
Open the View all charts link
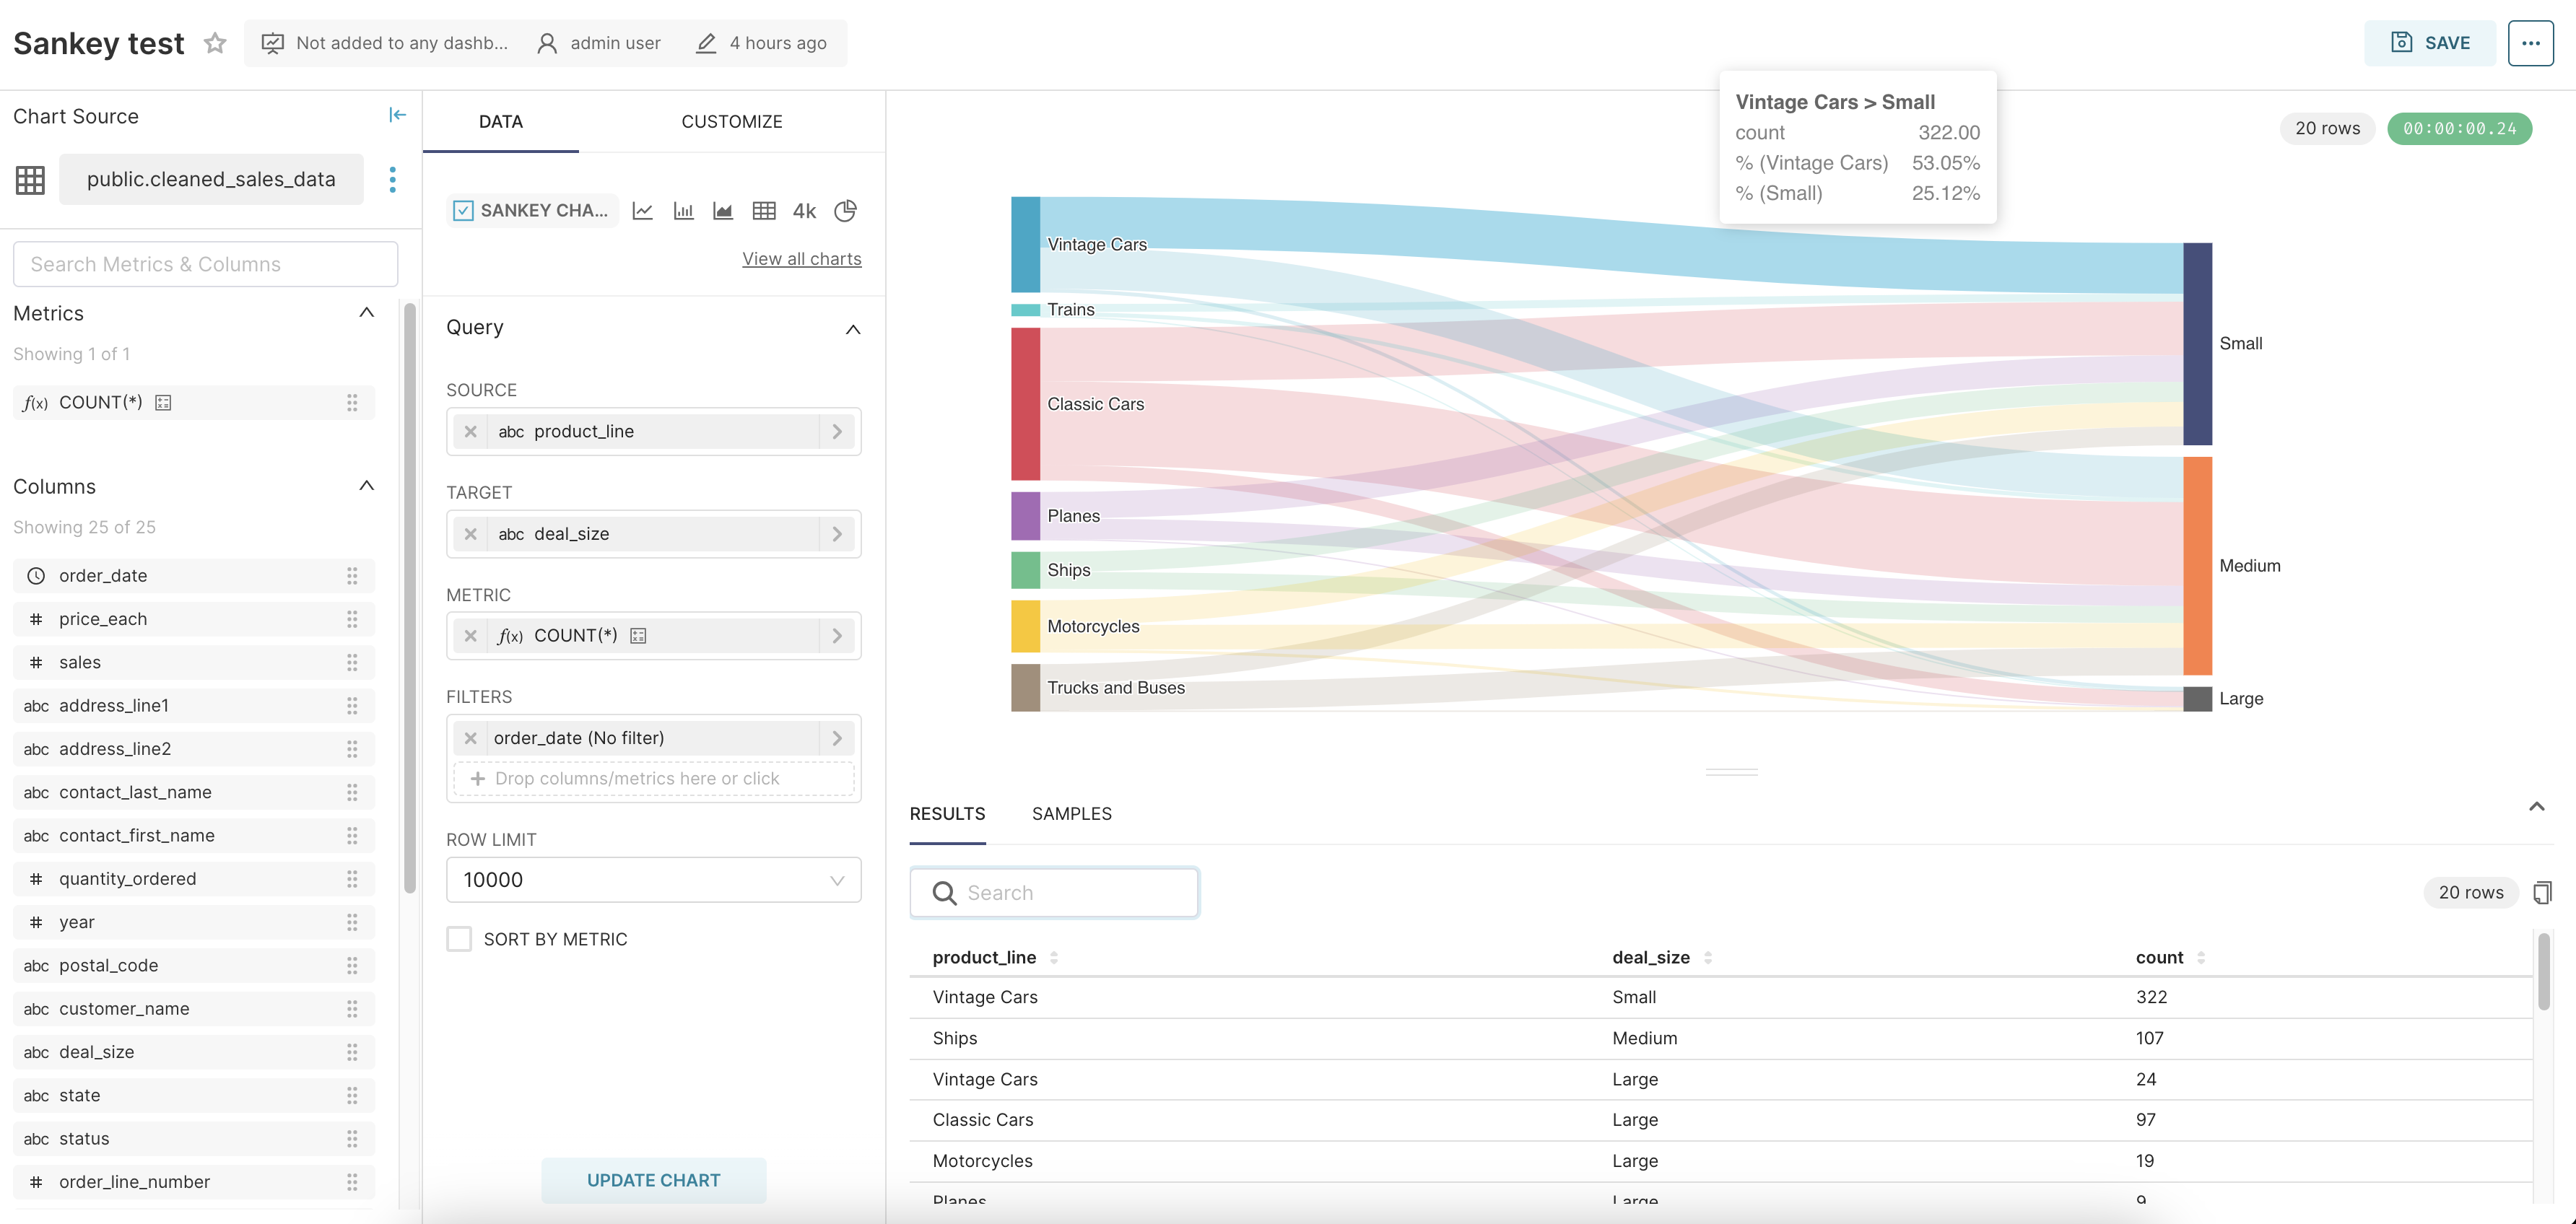(801, 259)
